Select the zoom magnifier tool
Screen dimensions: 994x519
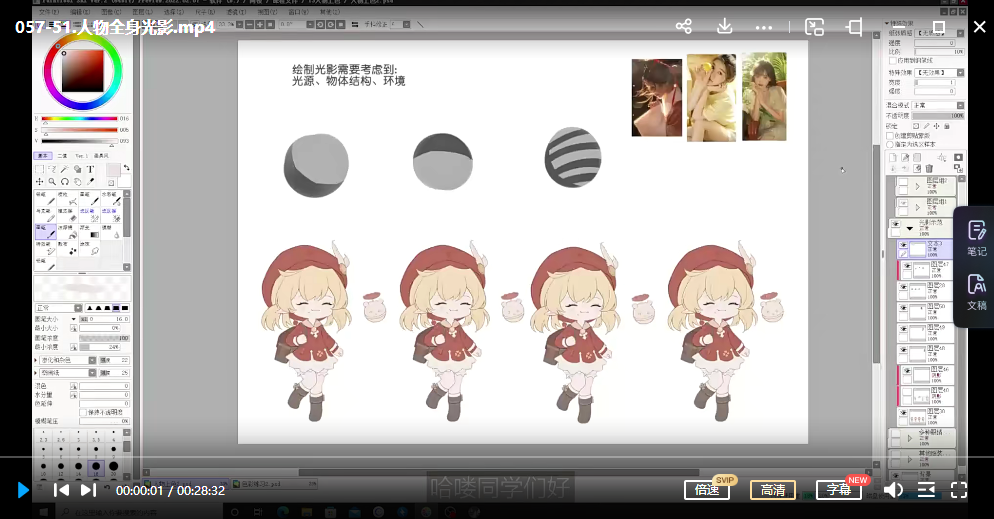[52, 181]
